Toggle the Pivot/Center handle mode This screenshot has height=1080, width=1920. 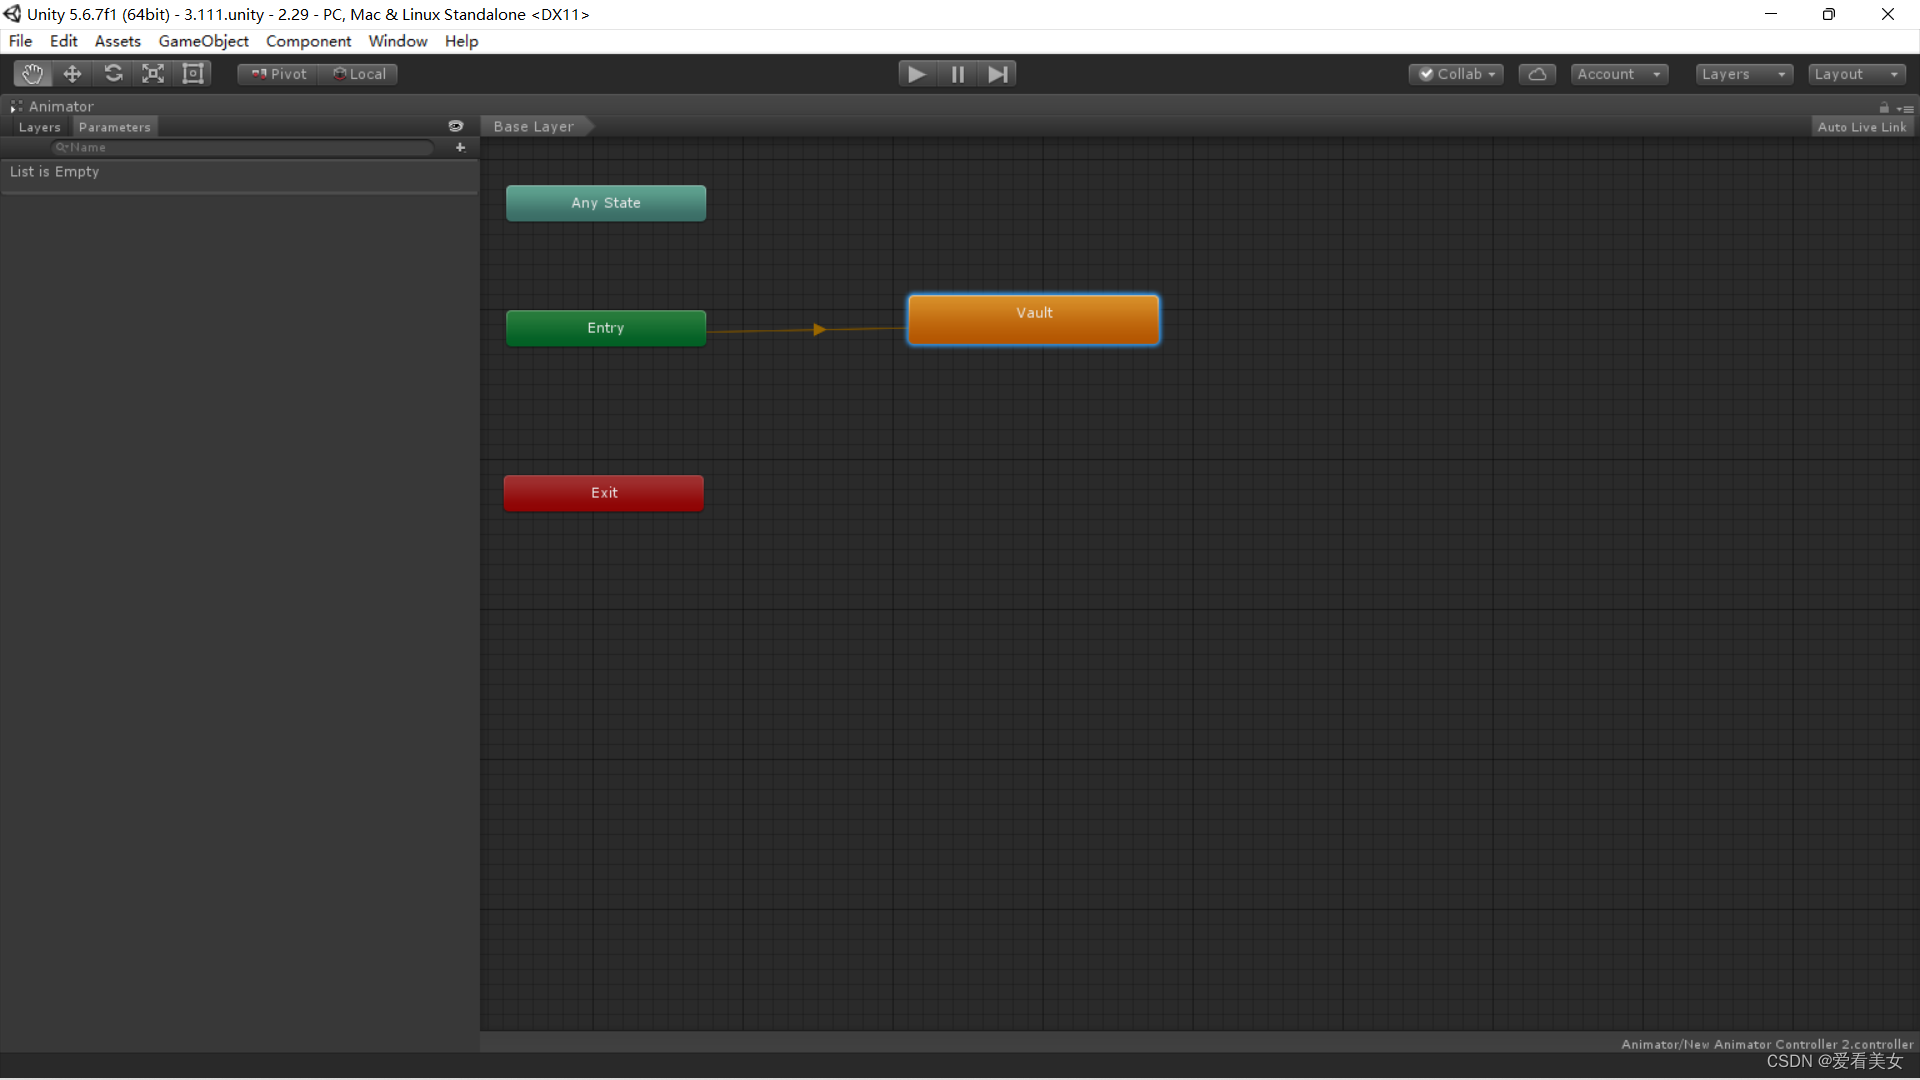click(x=278, y=74)
